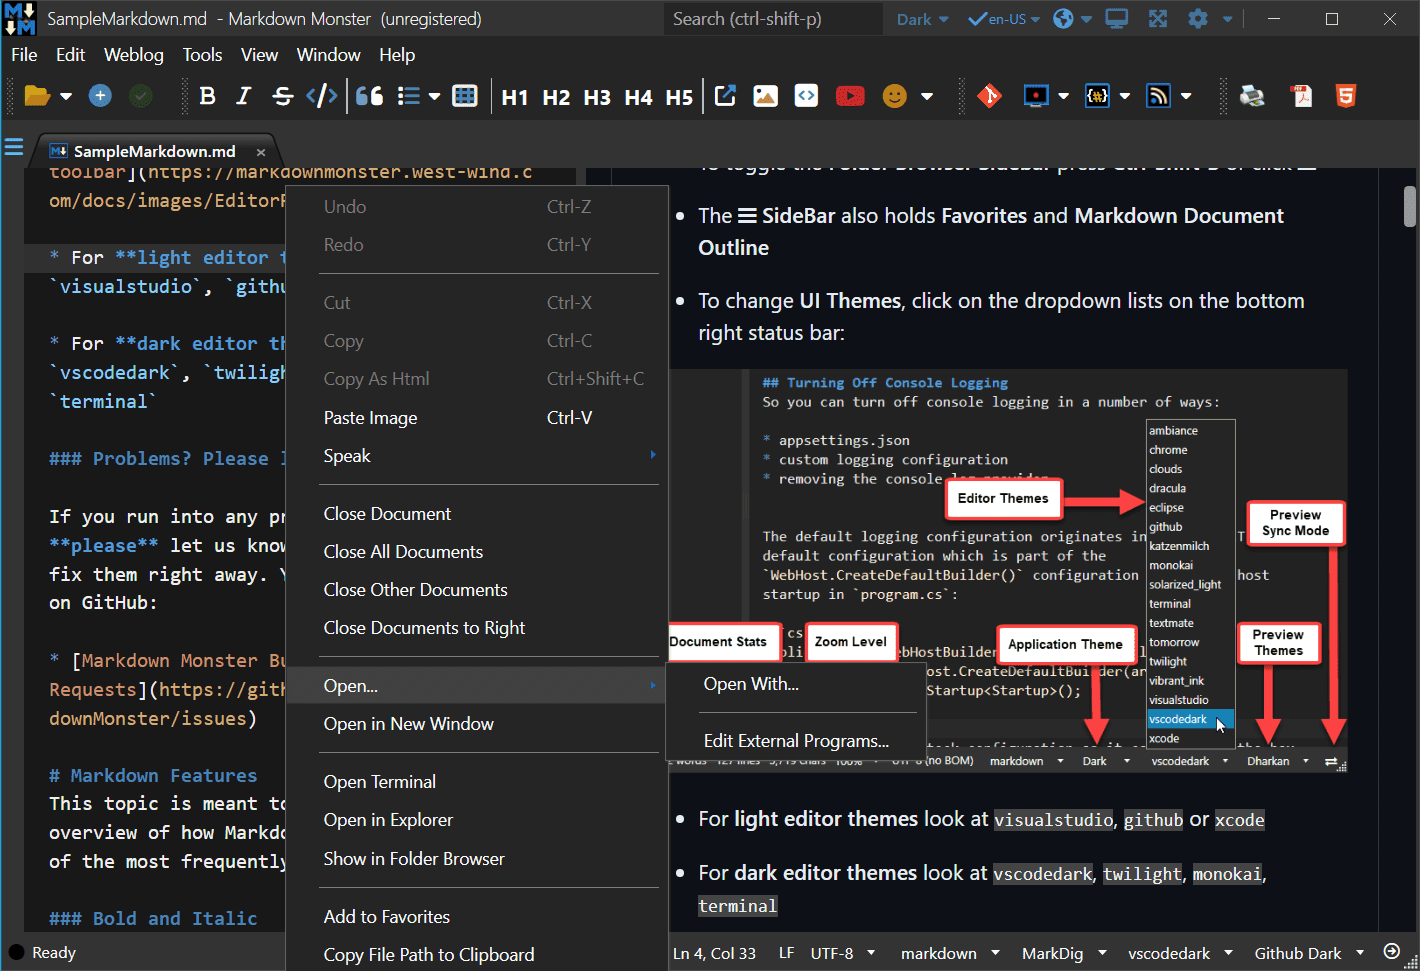Click the insert image icon

tap(765, 96)
